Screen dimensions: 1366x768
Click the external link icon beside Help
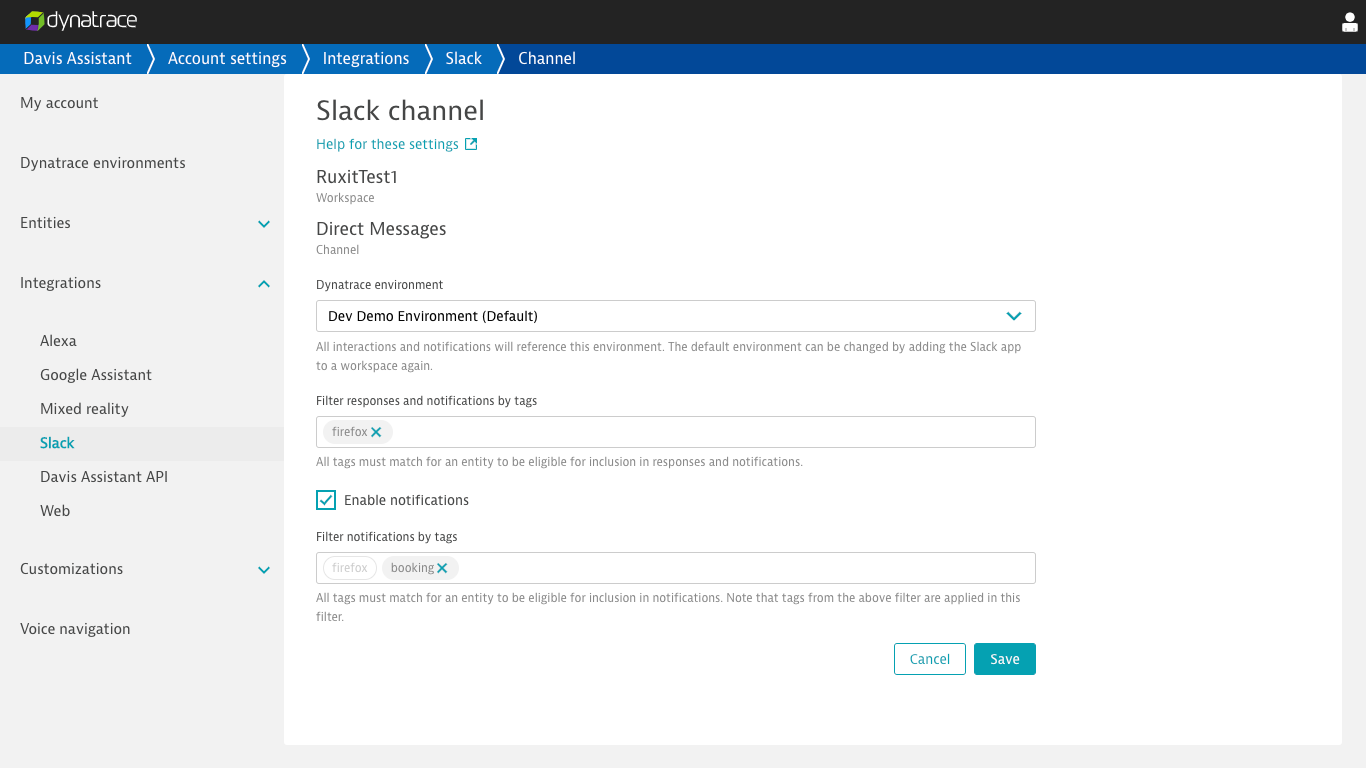click(x=471, y=144)
